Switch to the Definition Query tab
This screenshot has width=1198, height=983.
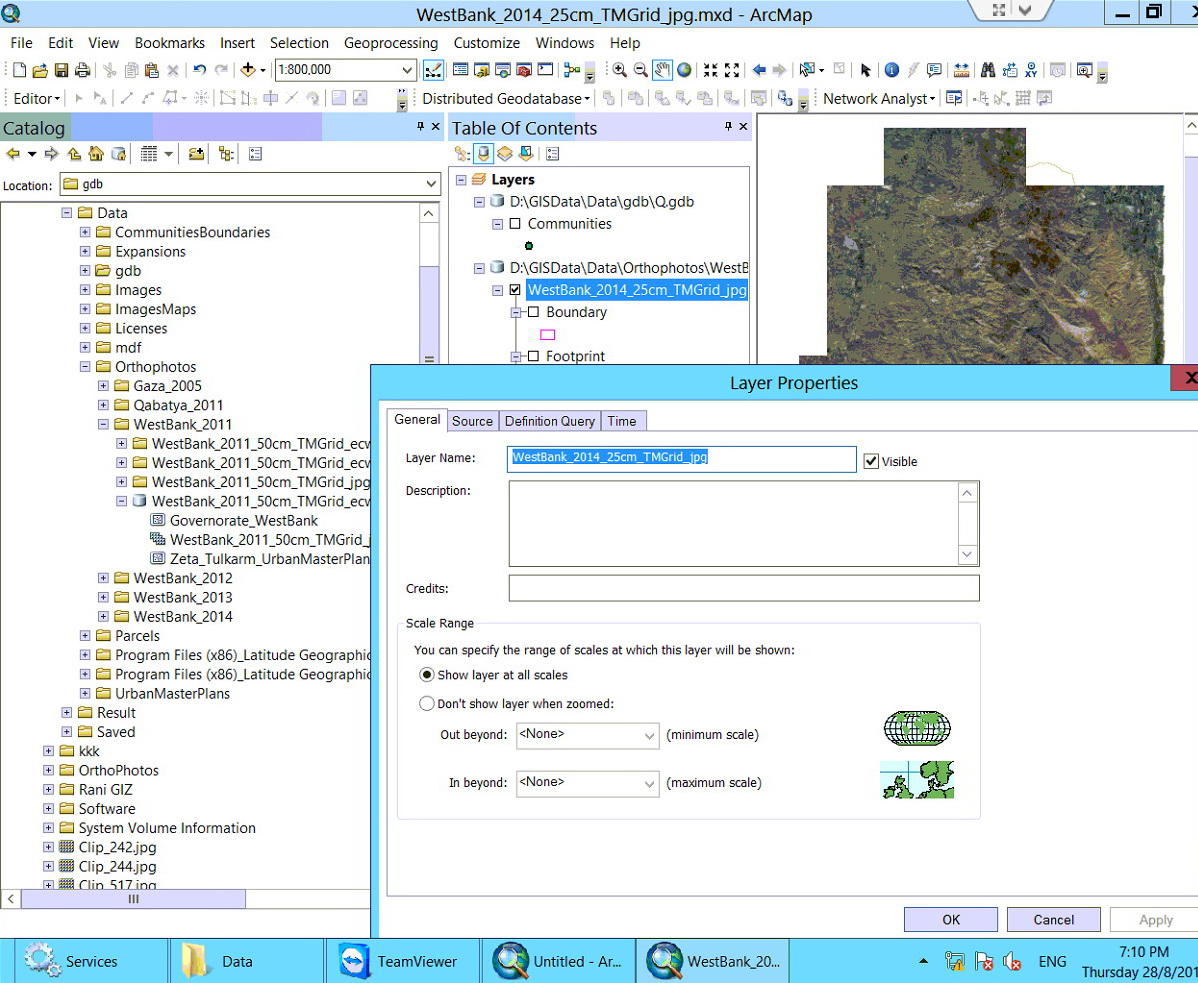point(549,421)
